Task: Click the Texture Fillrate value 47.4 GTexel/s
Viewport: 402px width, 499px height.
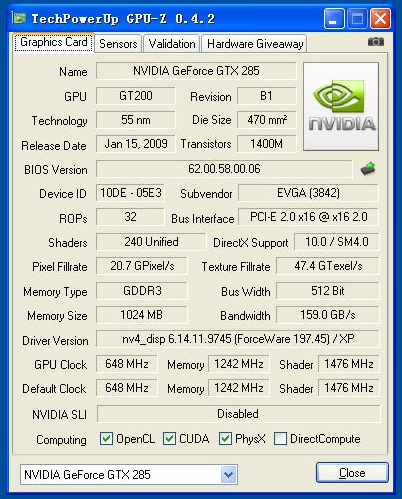Action: [x=328, y=266]
